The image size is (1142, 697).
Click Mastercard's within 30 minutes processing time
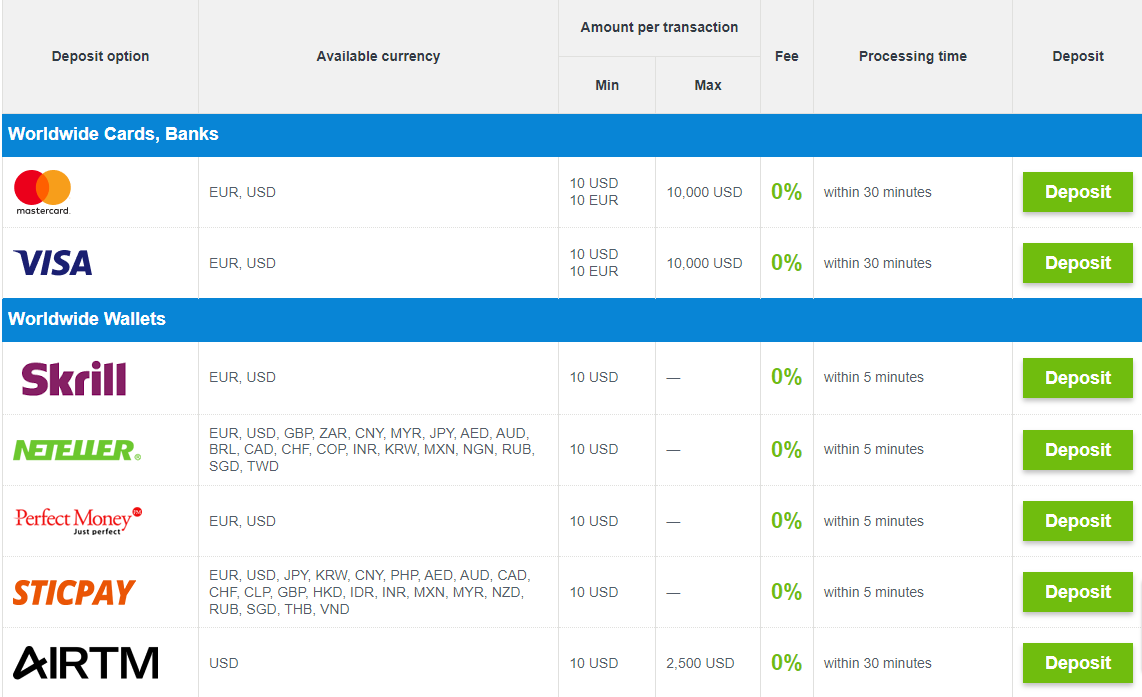coord(878,192)
